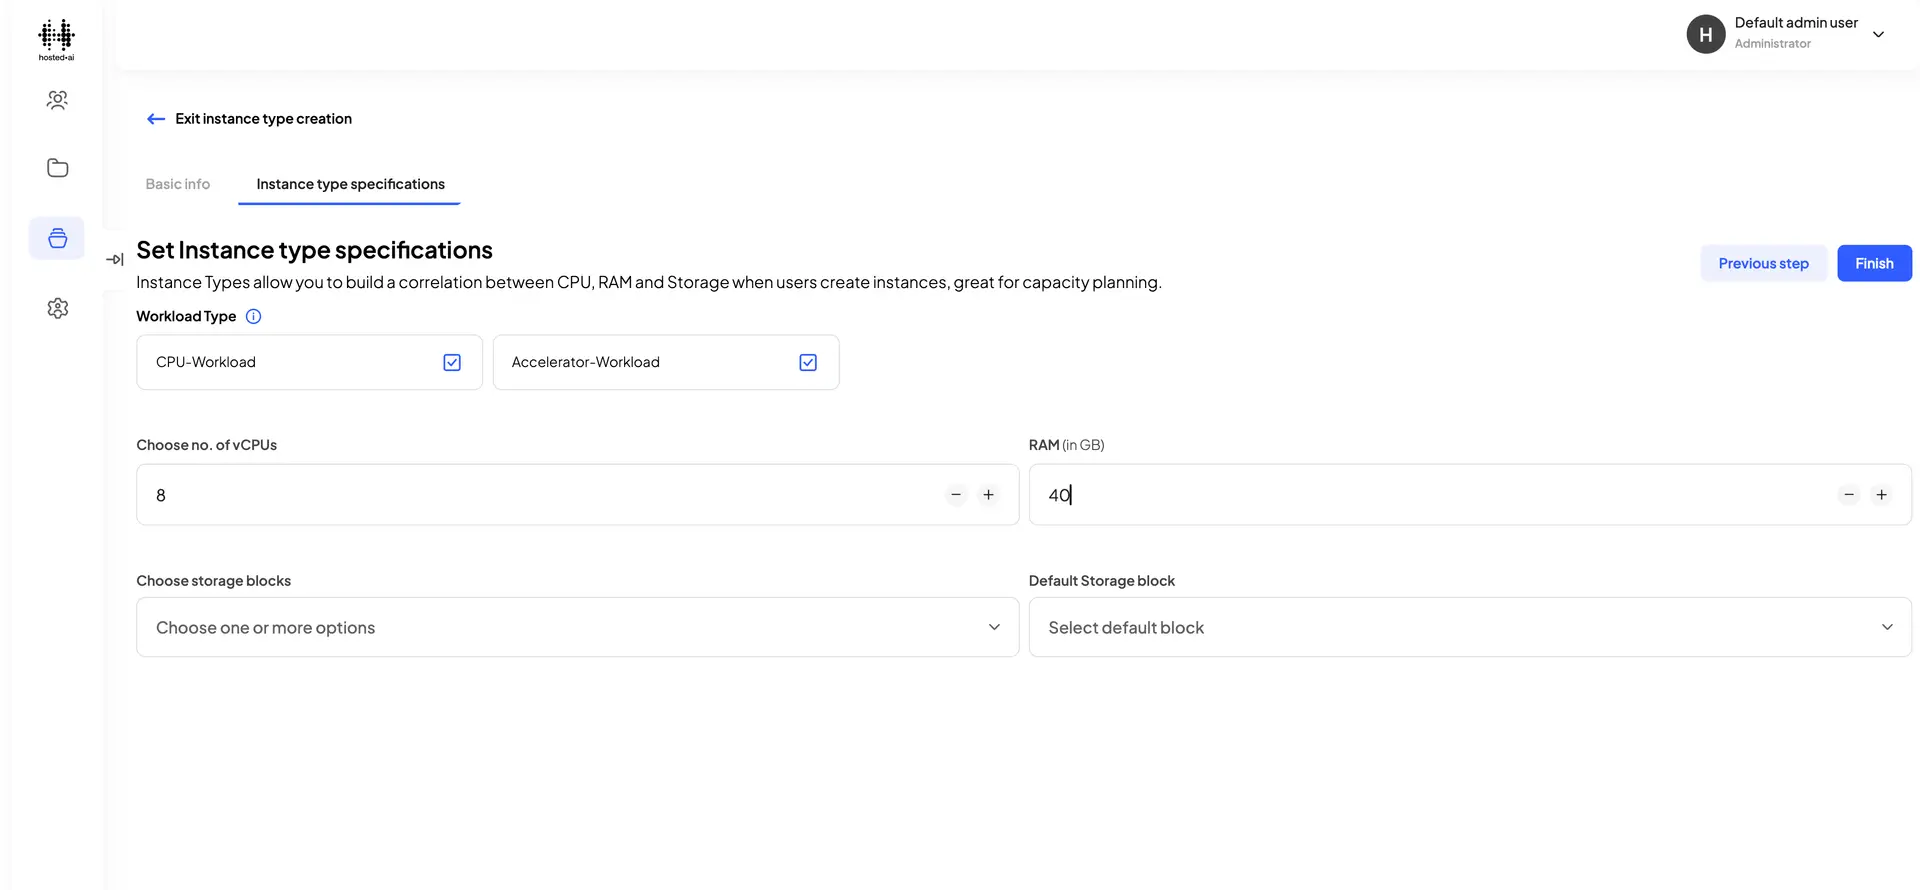1920x890 pixels.
Task: Expand the collapsed sidebar arrow
Action: tap(115, 259)
